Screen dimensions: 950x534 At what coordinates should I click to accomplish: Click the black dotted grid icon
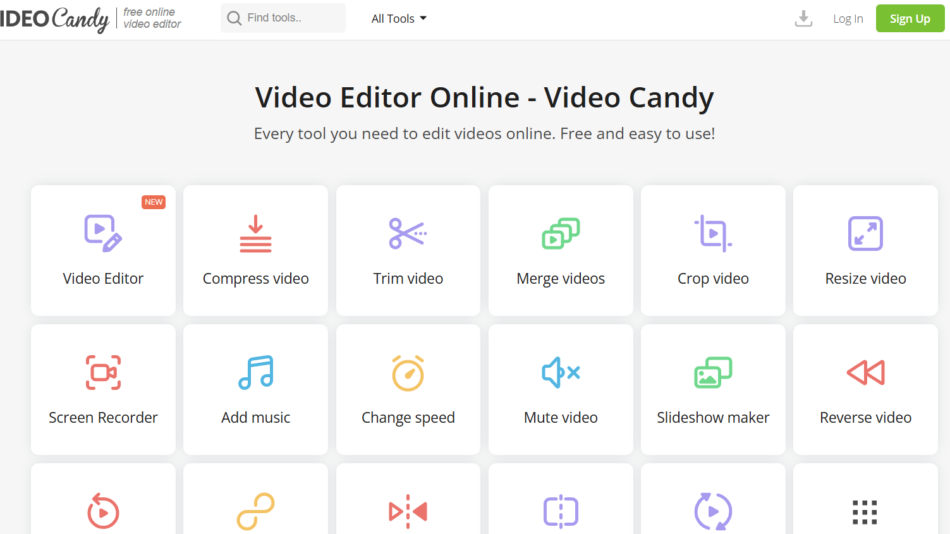coord(865,512)
